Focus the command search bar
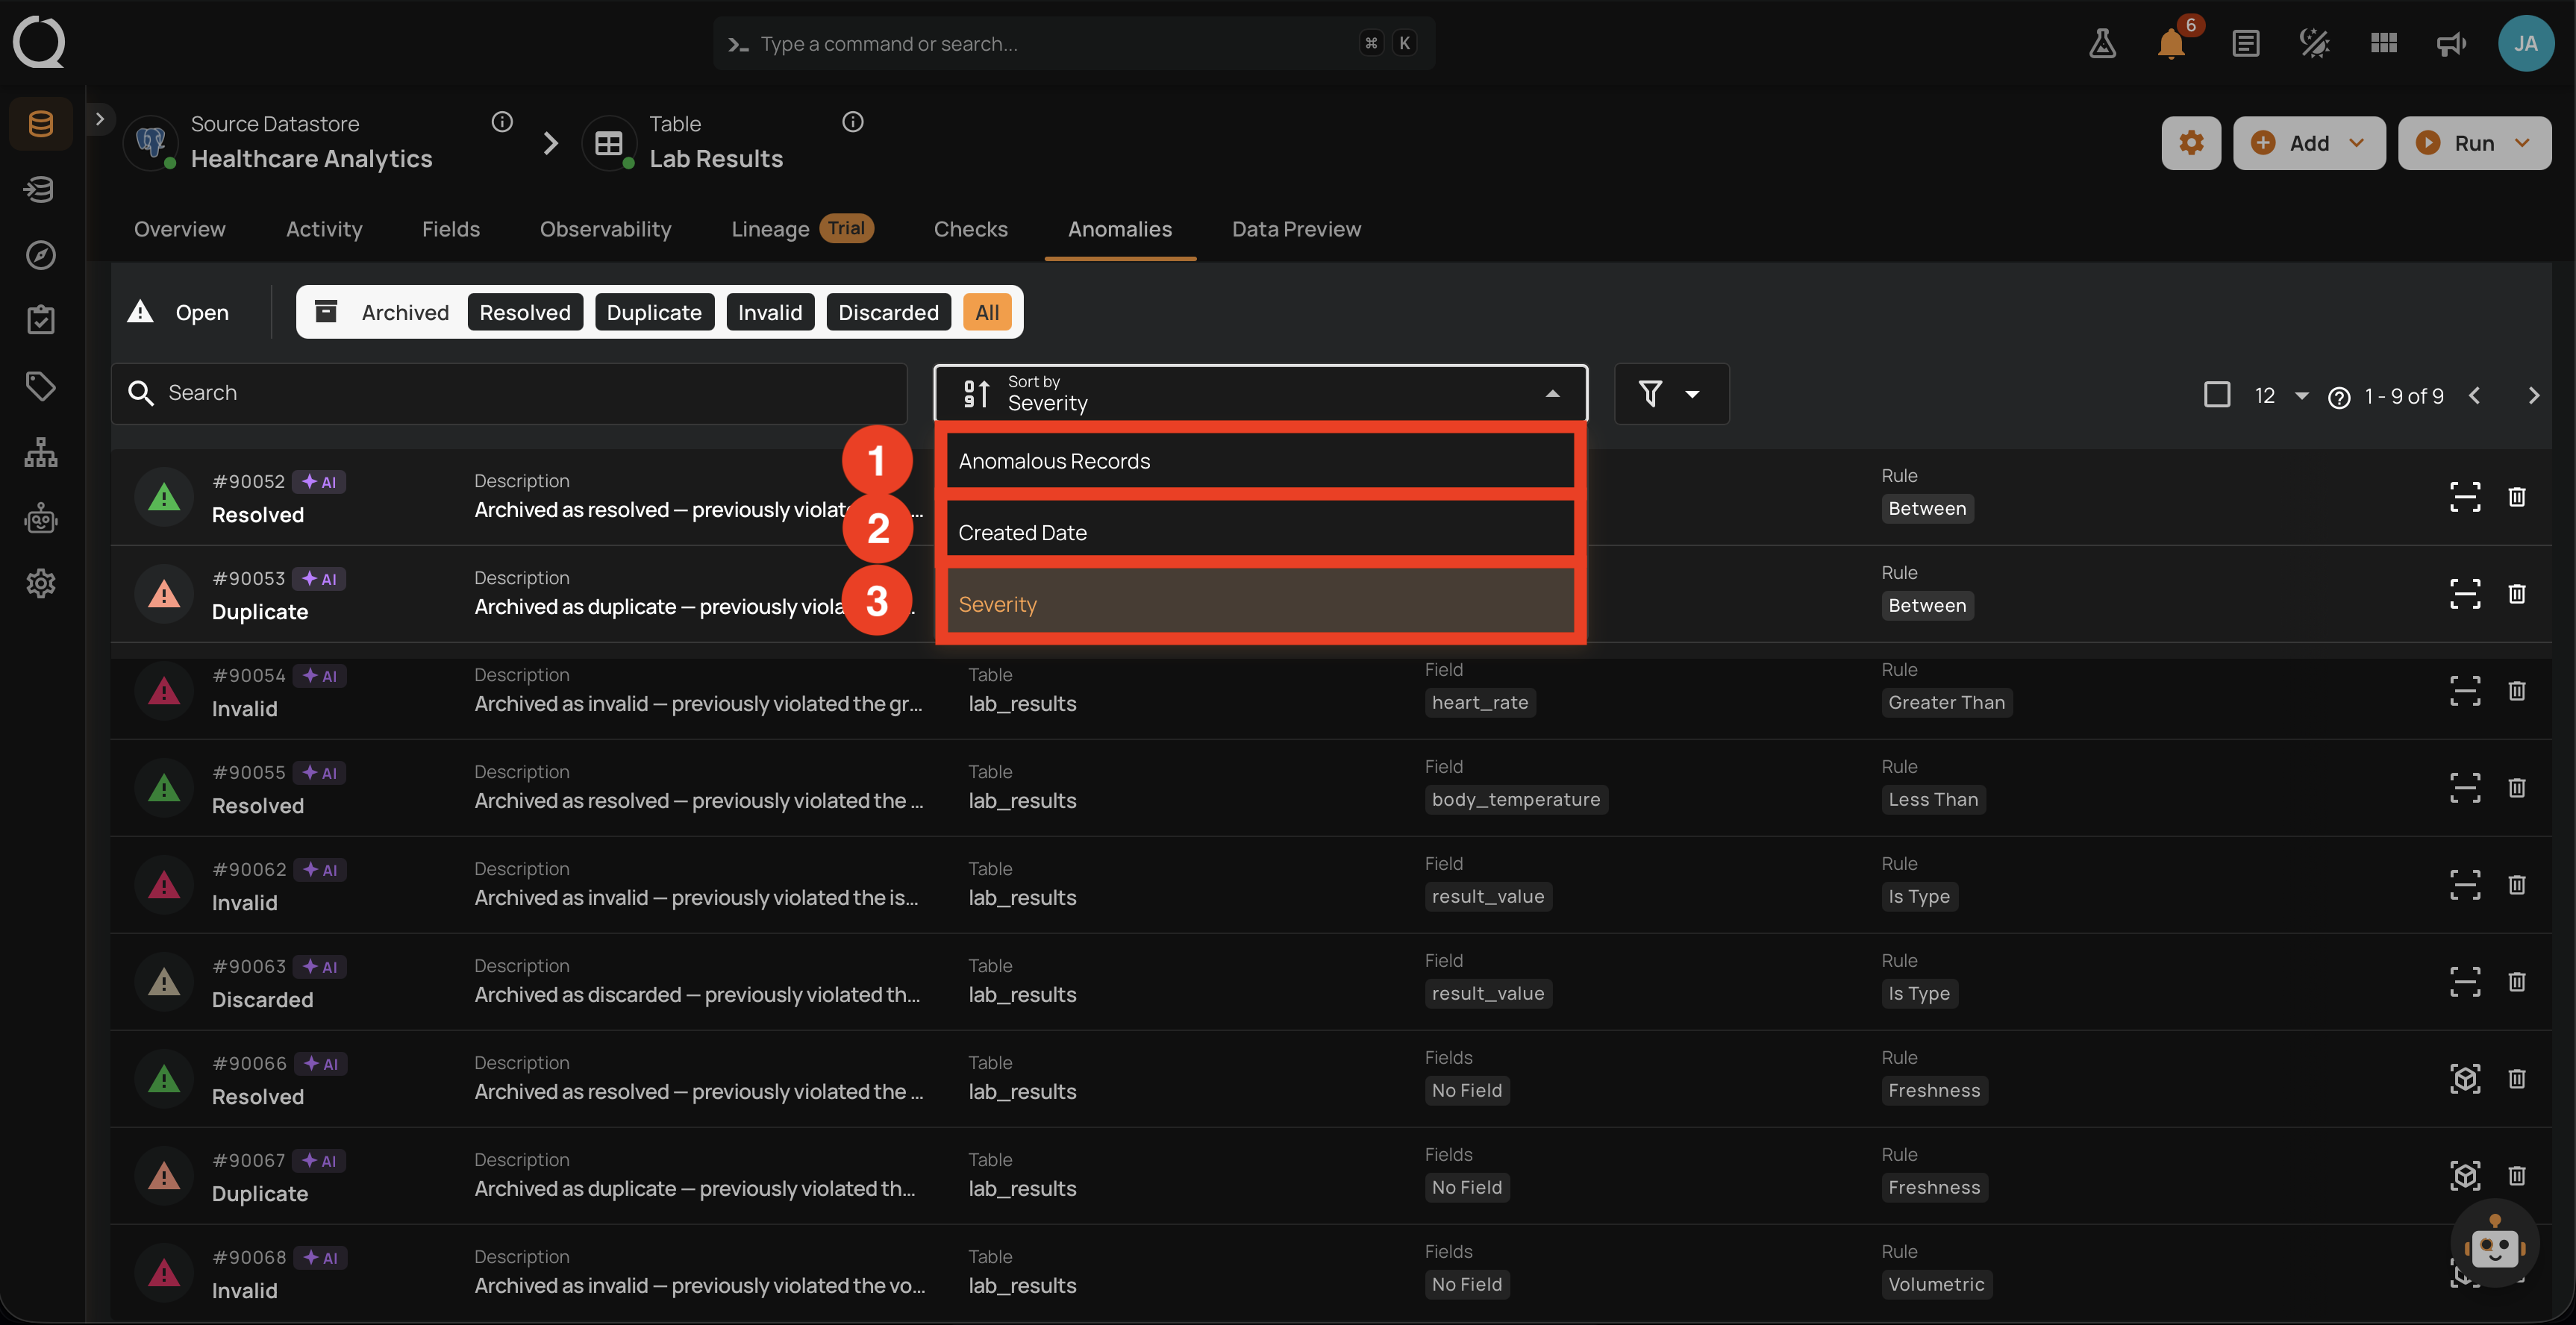Viewport: 2576px width, 1325px height. (1074, 43)
